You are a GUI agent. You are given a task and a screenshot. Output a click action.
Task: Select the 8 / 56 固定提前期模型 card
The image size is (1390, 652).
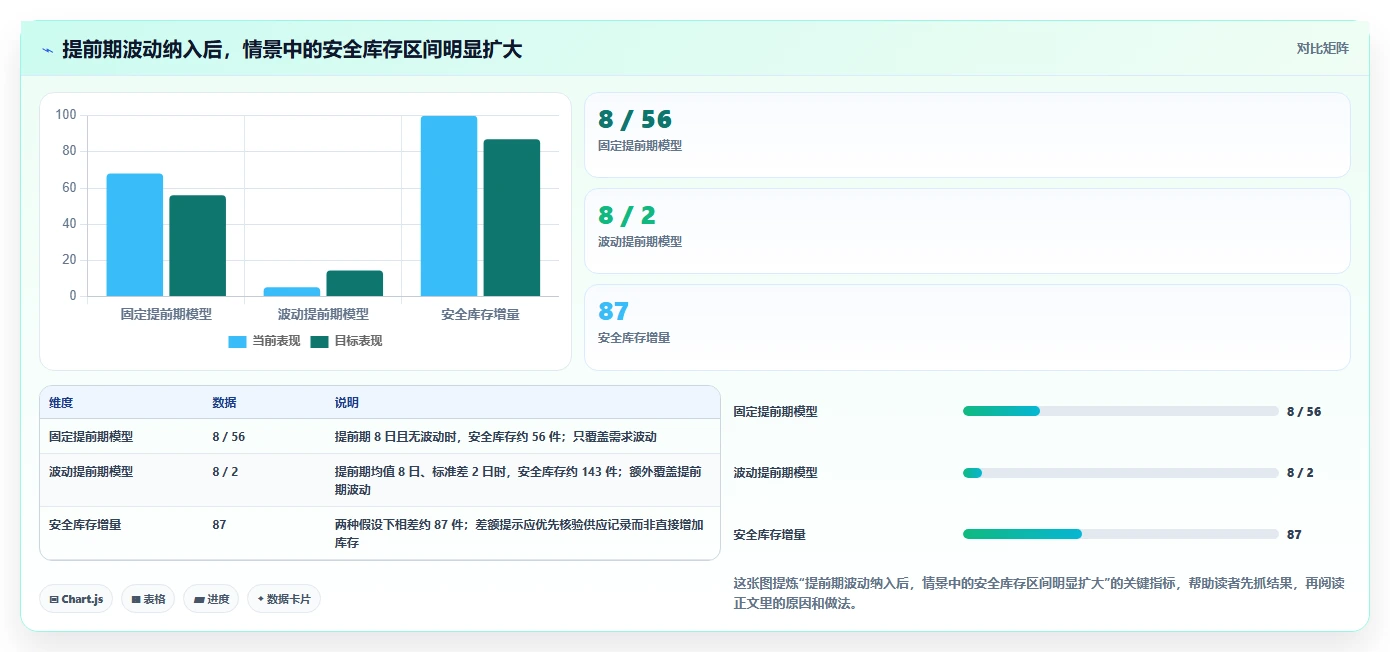(x=967, y=135)
